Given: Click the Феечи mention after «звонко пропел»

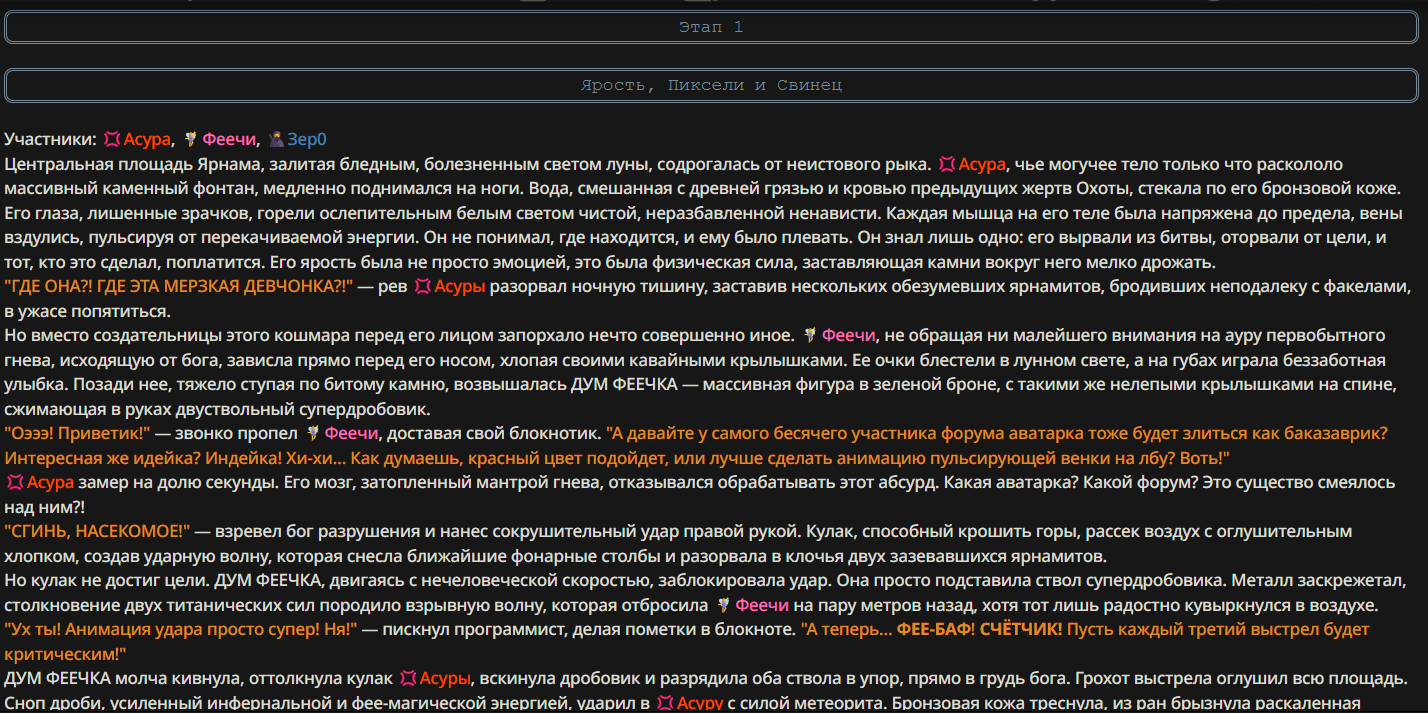Looking at the screenshot, I should tap(351, 433).
